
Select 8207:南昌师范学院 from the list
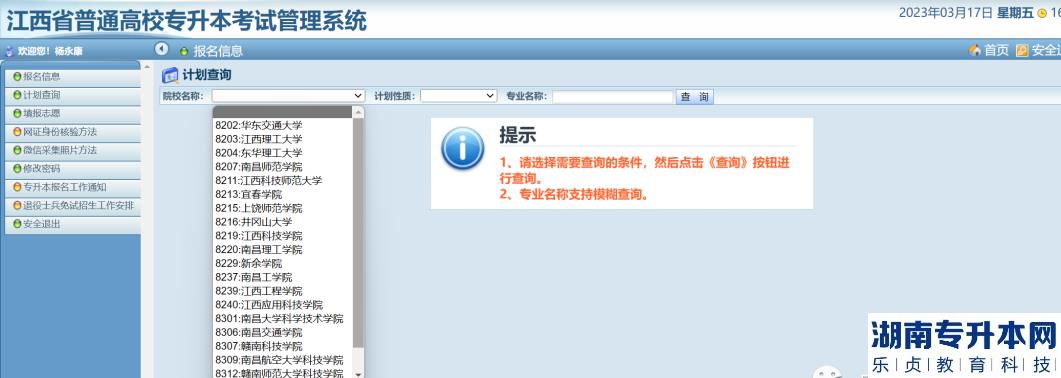[282, 166]
